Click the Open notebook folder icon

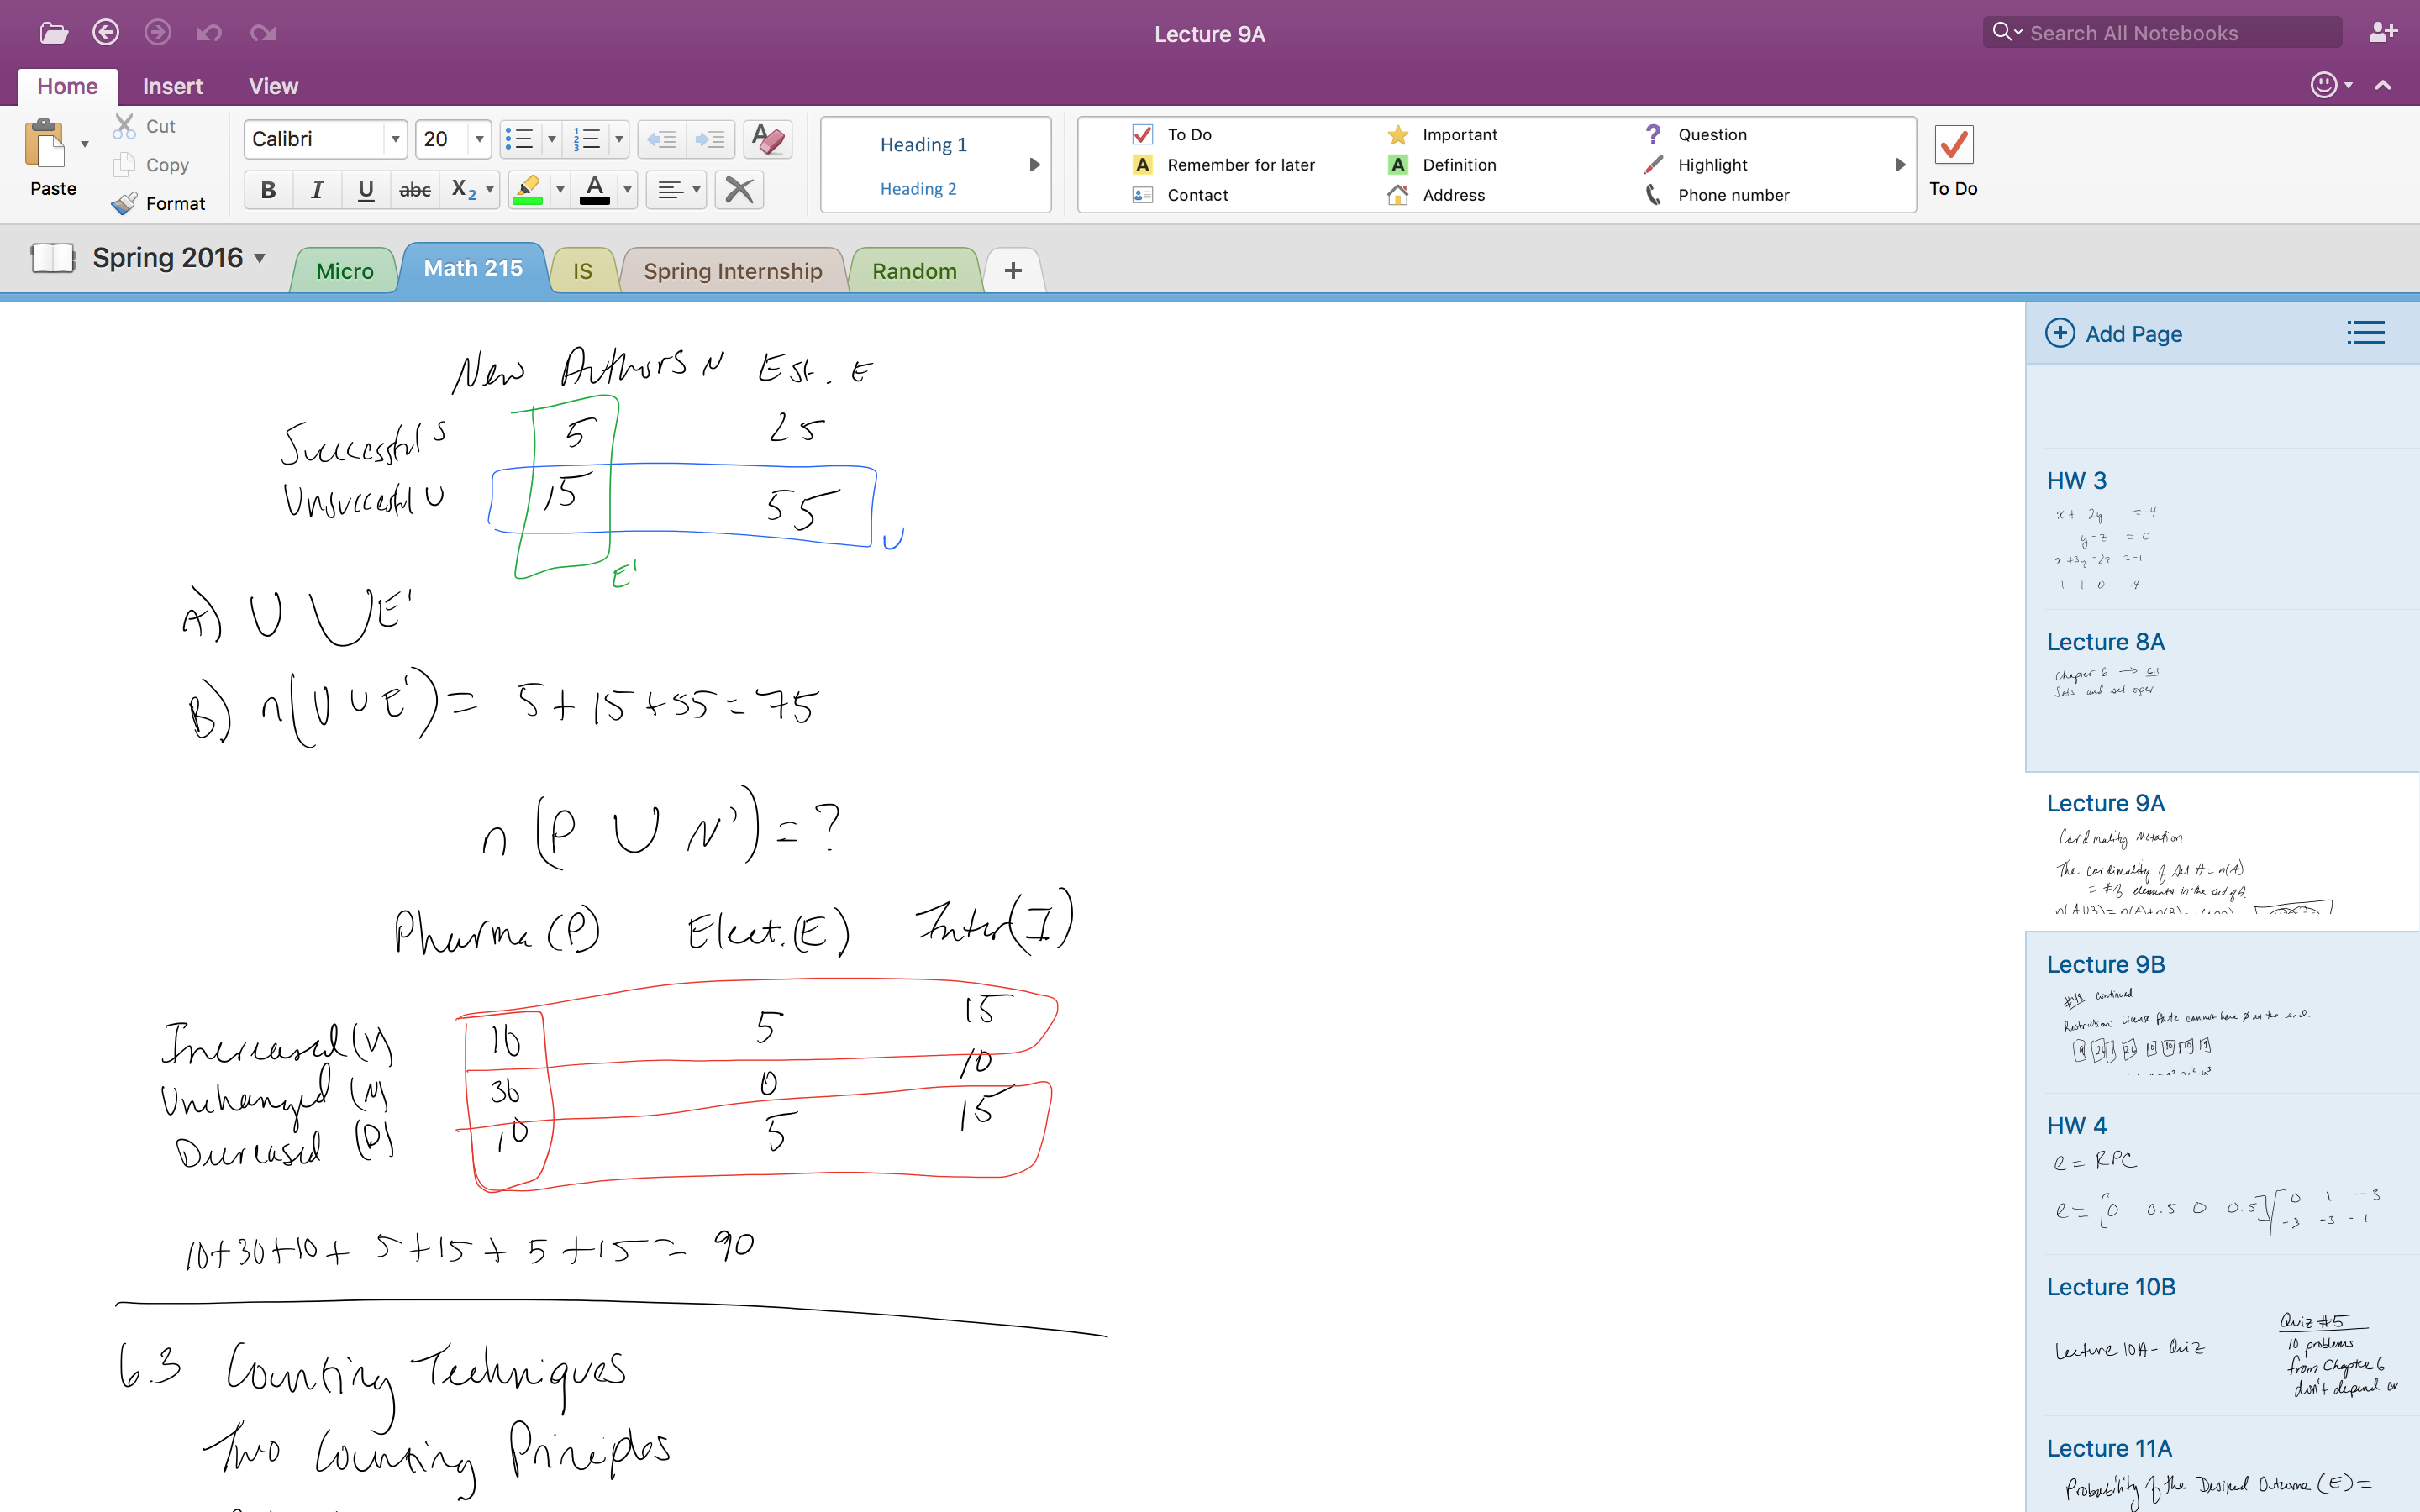tap(53, 33)
